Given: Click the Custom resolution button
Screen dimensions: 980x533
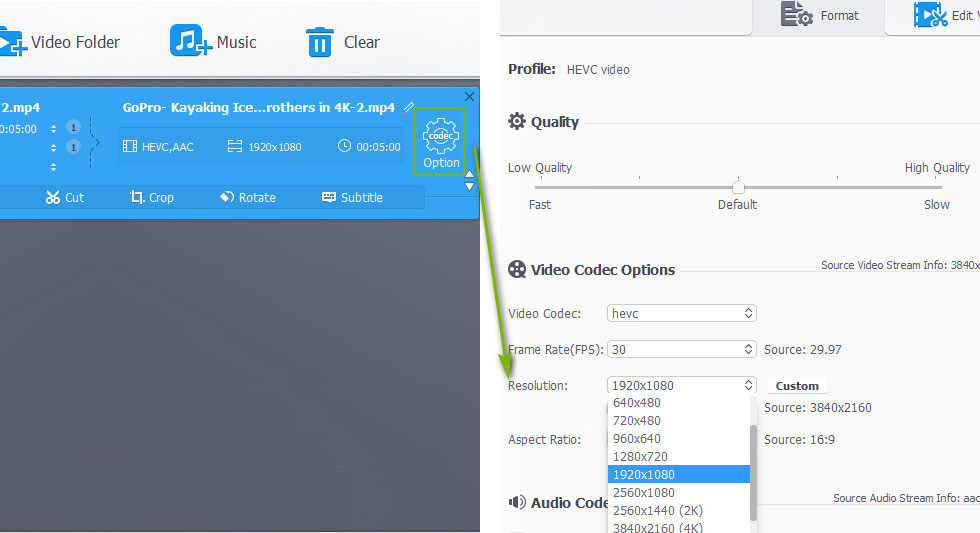Looking at the screenshot, I should pos(797,386).
